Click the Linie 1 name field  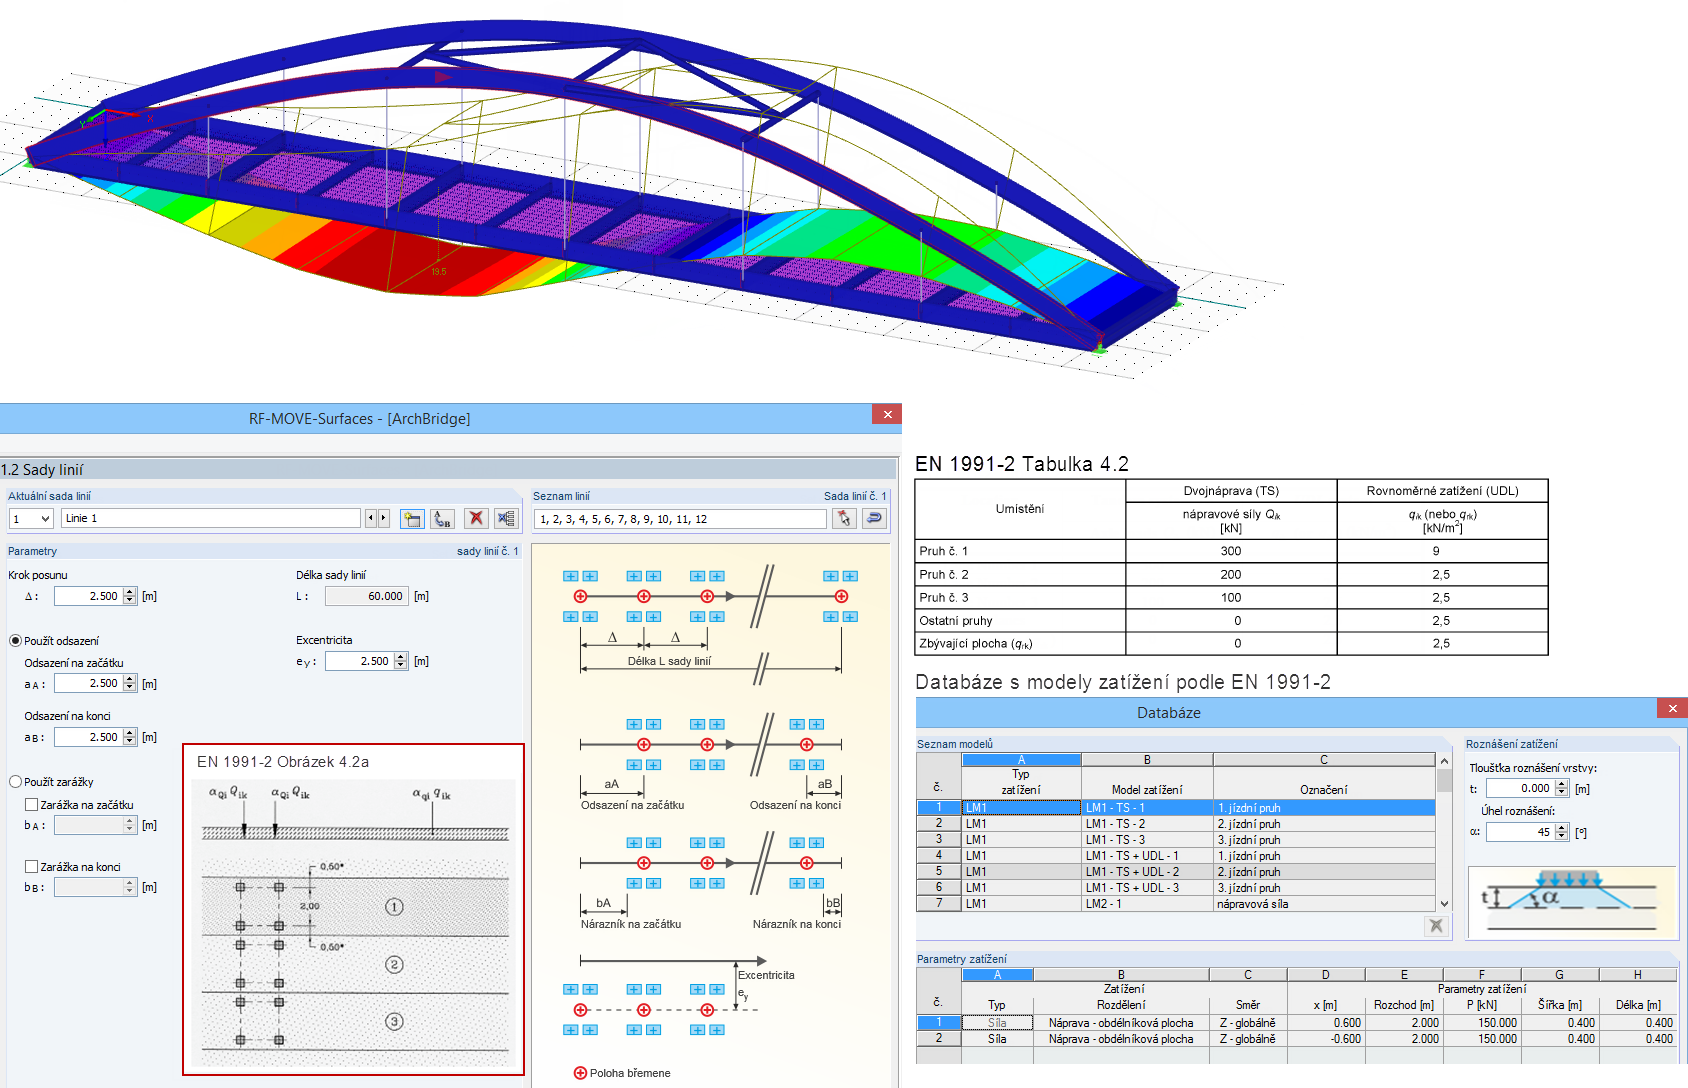[211, 518]
